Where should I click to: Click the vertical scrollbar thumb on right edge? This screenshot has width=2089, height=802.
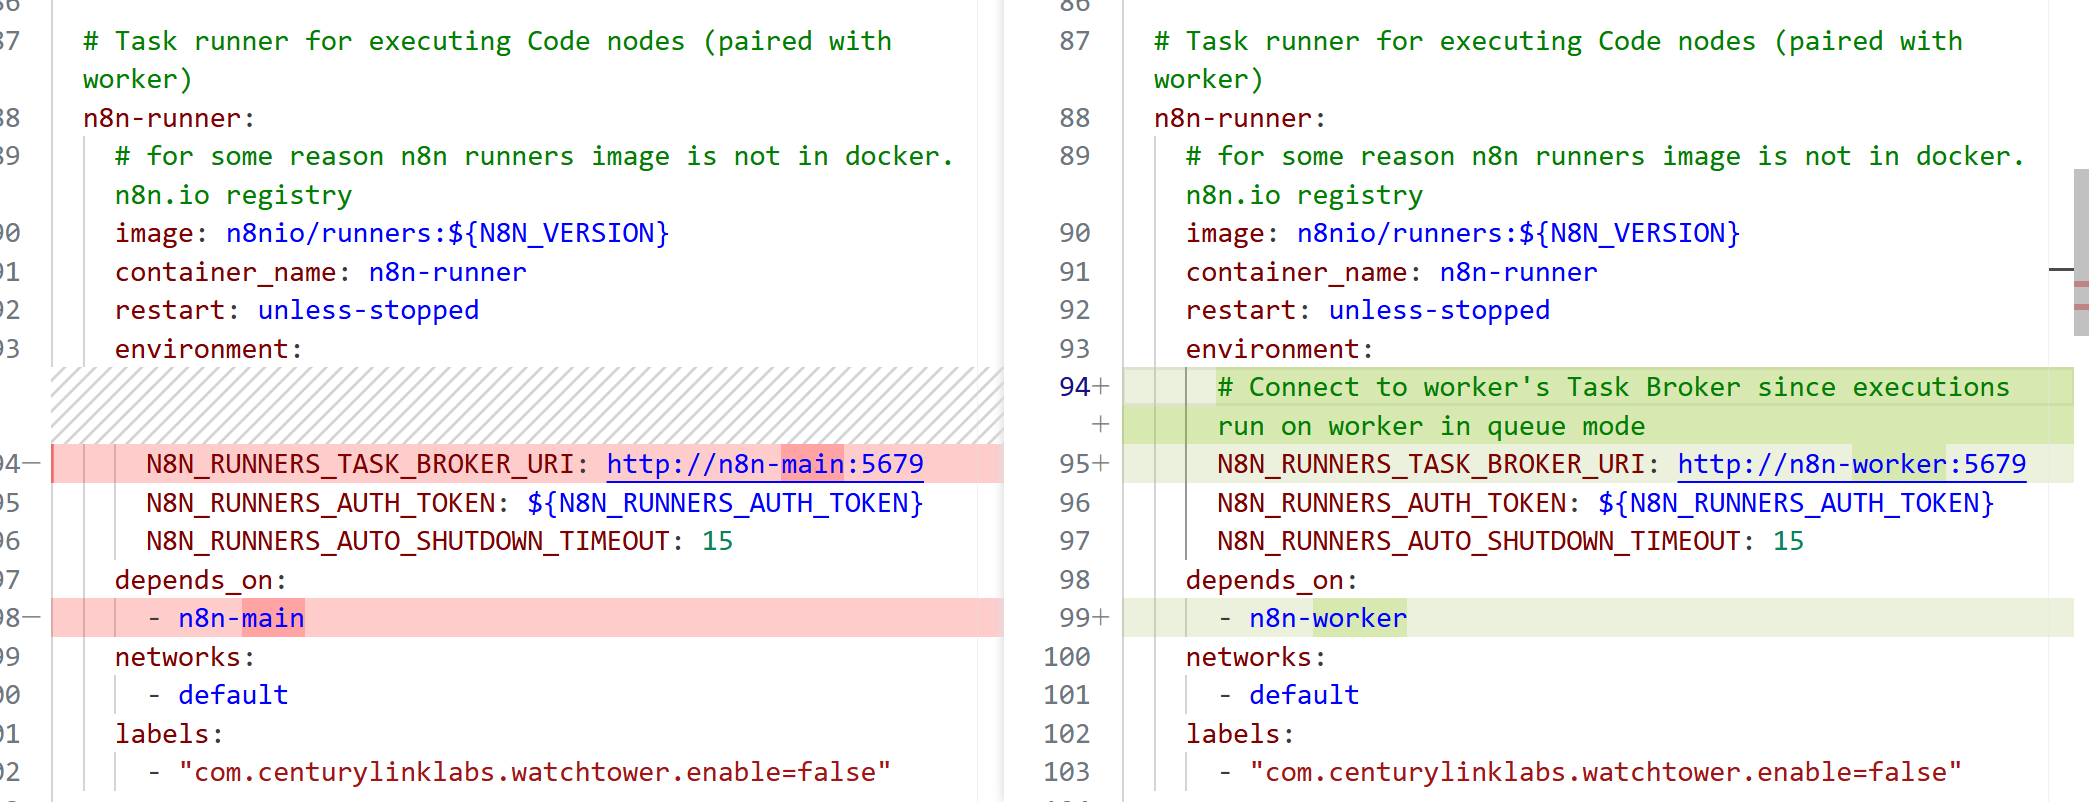[x=2081, y=250]
